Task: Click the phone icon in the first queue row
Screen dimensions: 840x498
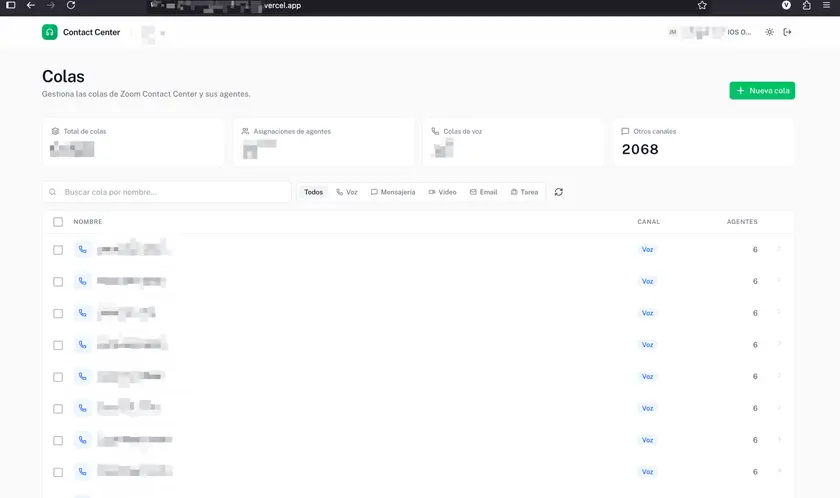Action: coord(82,250)
